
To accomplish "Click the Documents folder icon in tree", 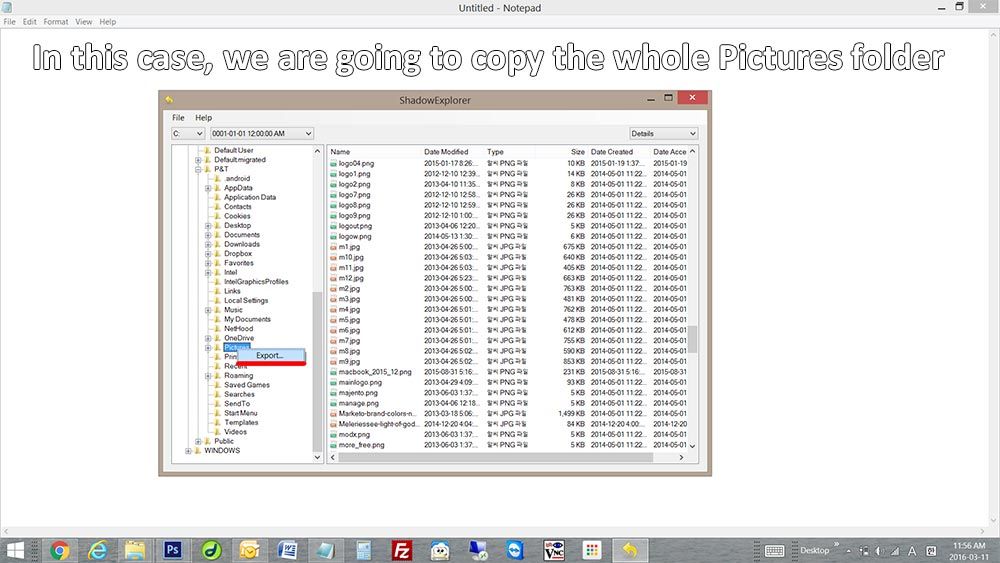I will [217, 235].
